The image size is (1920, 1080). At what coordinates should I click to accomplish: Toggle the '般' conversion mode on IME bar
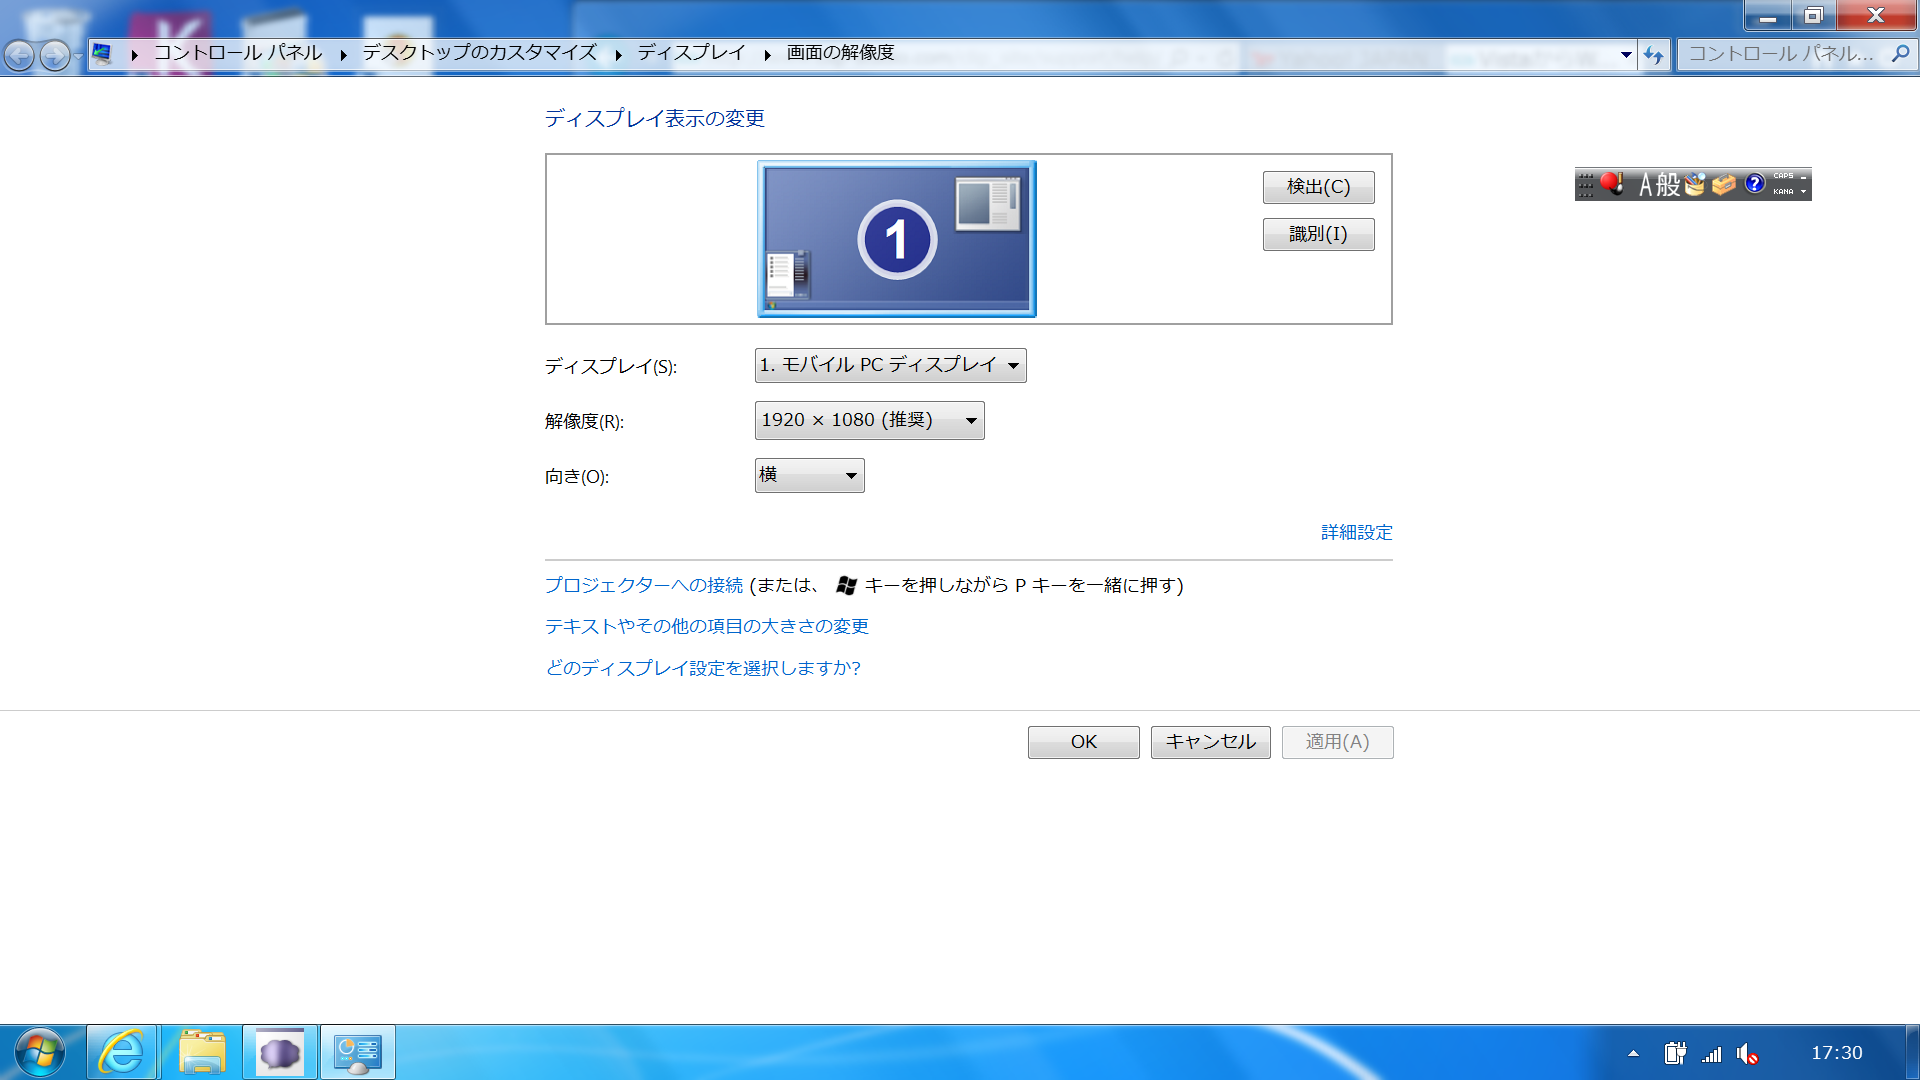(x=1668, y=185)
